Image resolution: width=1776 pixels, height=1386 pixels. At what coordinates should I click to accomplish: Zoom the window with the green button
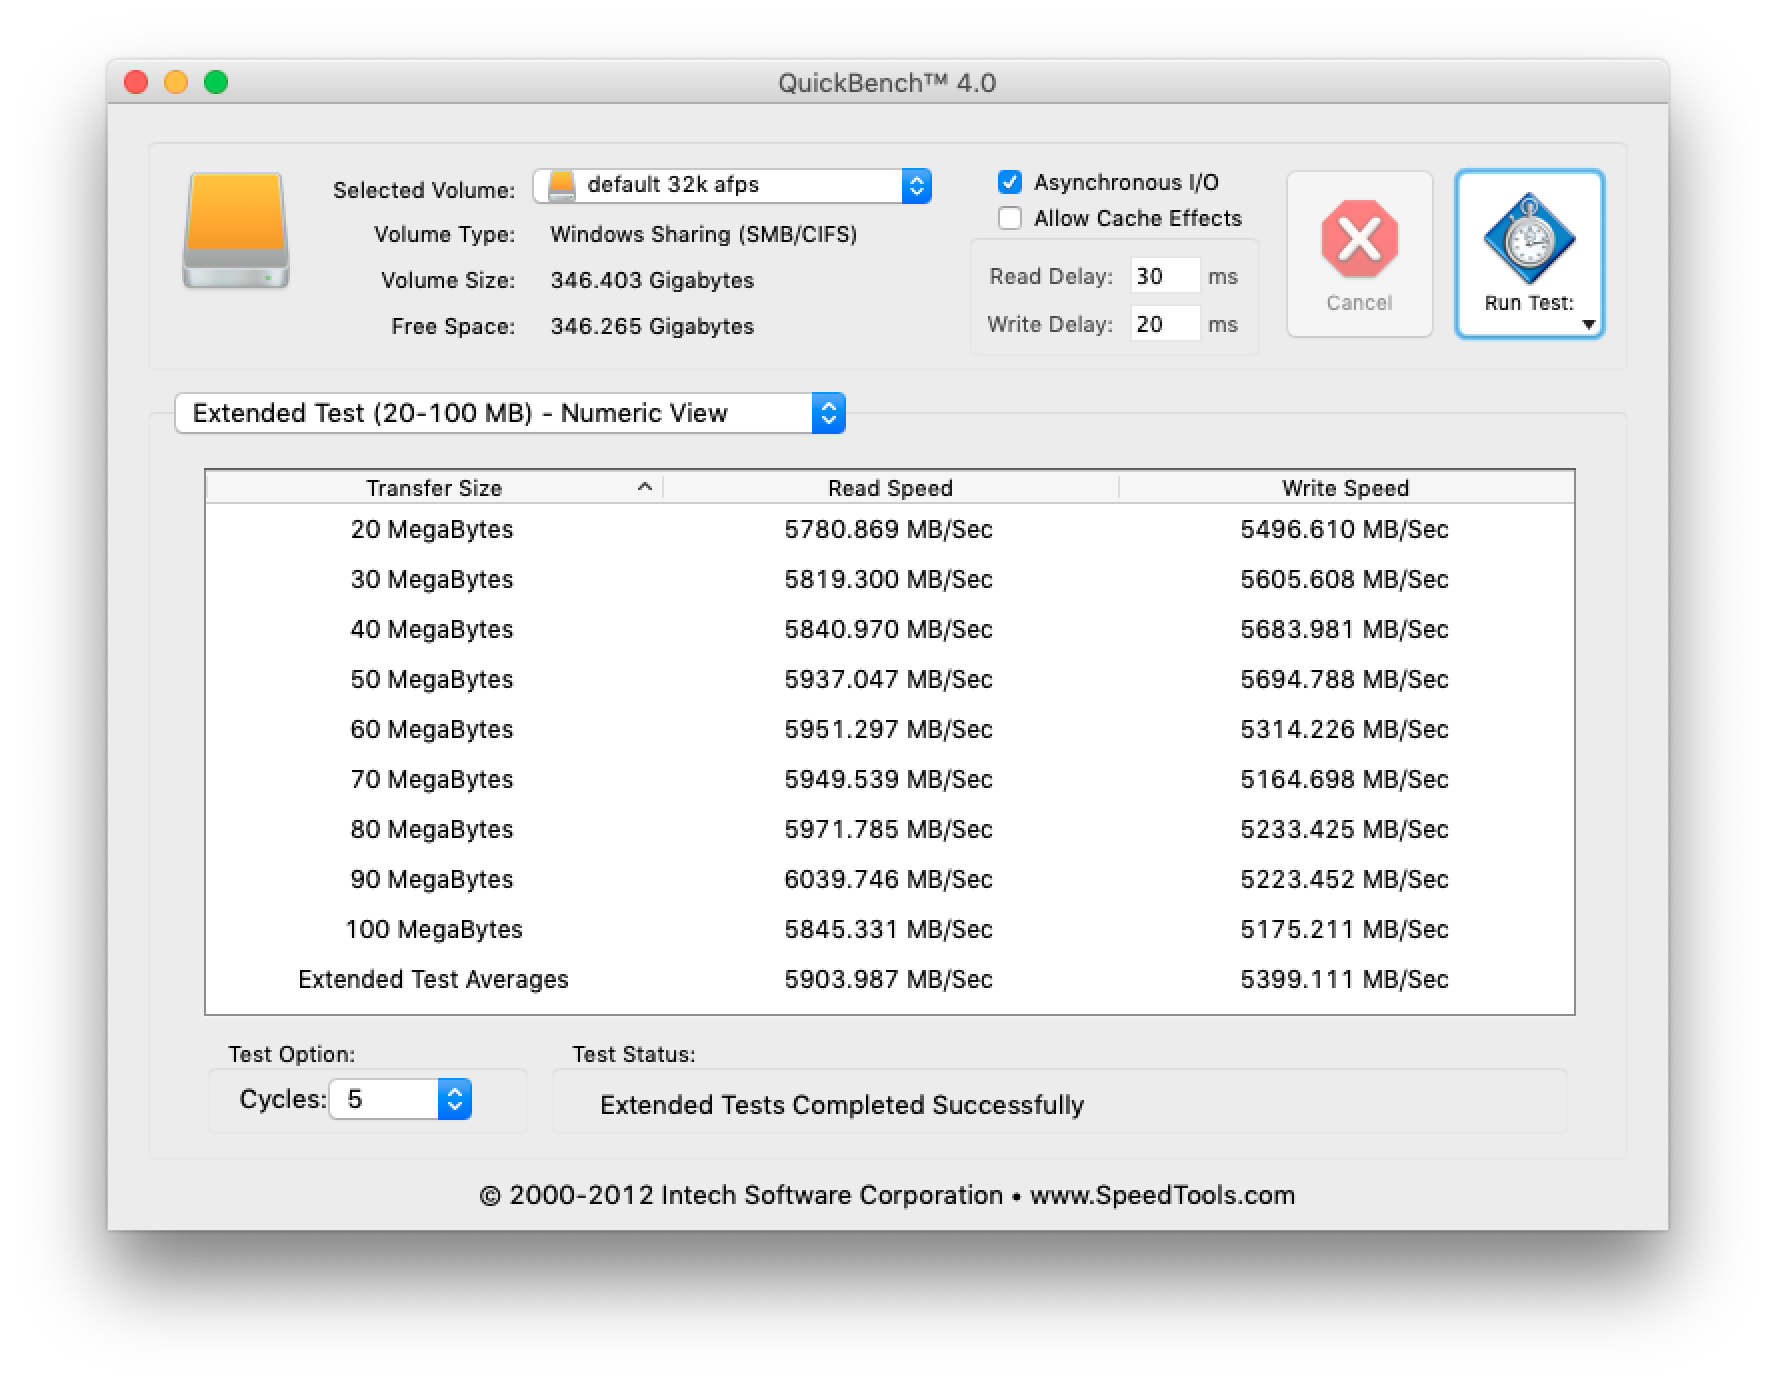(x=216, y=82)
